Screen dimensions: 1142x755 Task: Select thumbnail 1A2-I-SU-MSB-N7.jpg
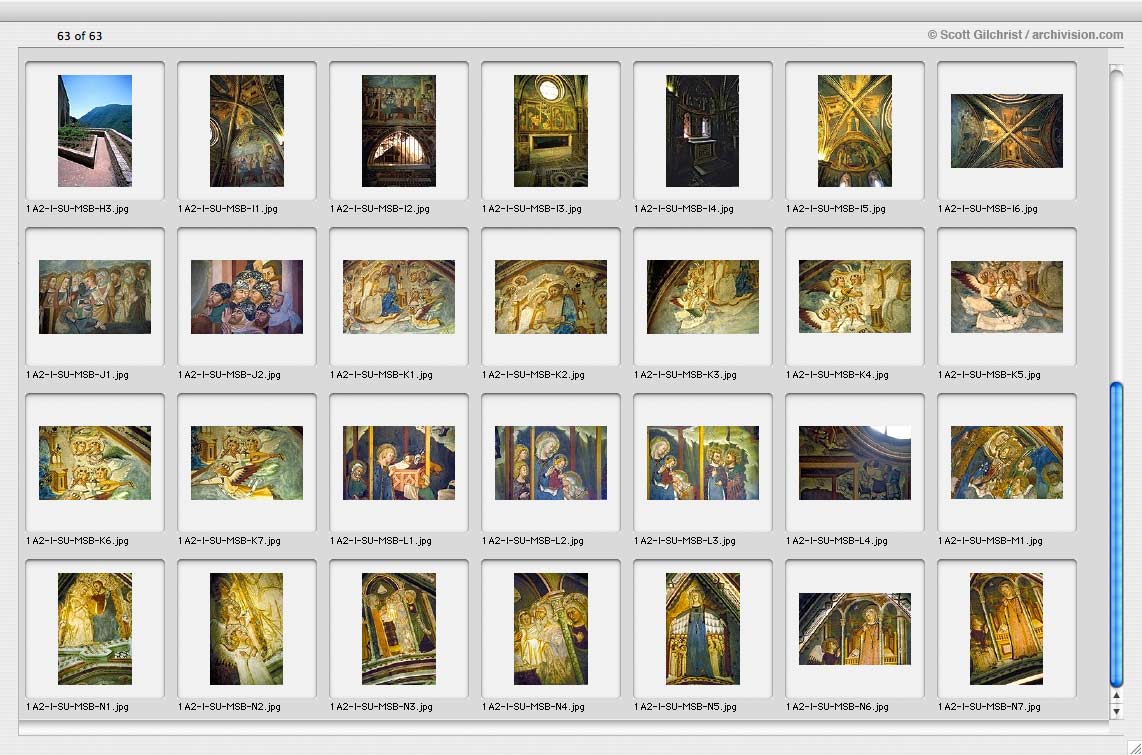point(1007,628)
